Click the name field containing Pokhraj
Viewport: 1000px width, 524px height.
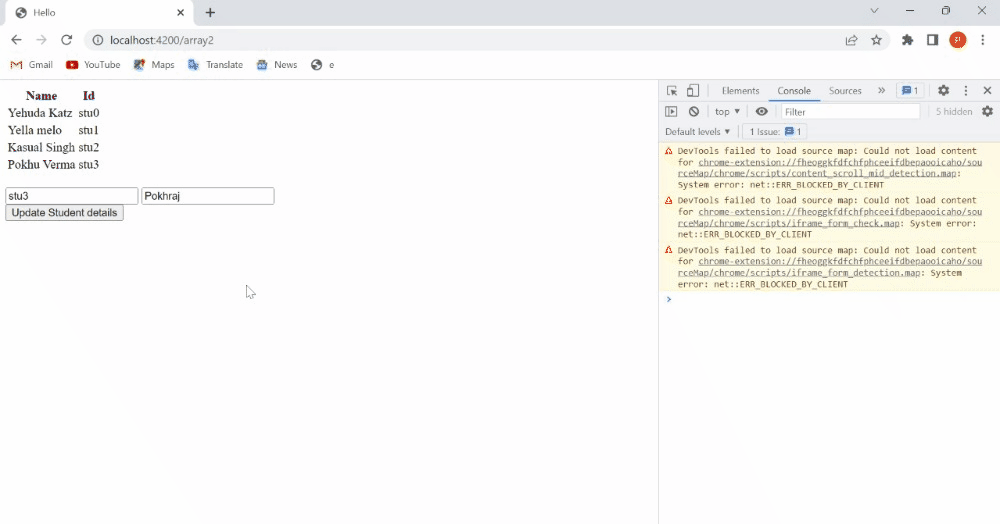(x=208, y=196)
